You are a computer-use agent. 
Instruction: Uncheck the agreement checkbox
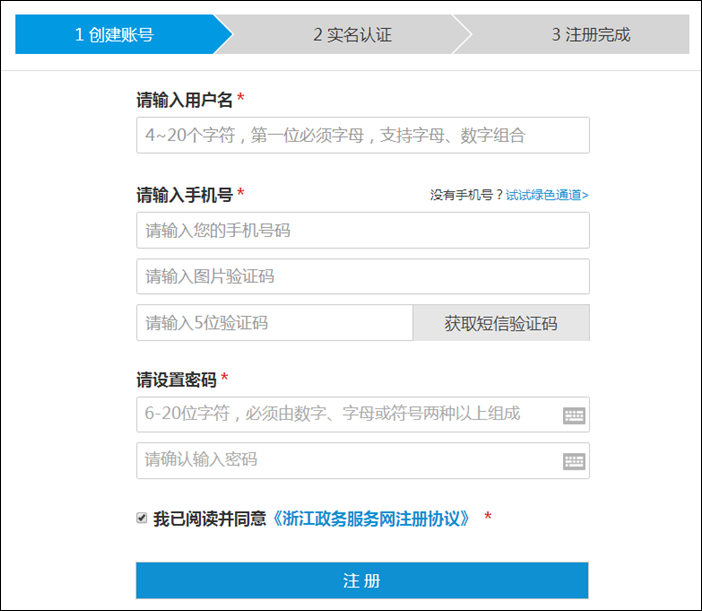point(142,518)
